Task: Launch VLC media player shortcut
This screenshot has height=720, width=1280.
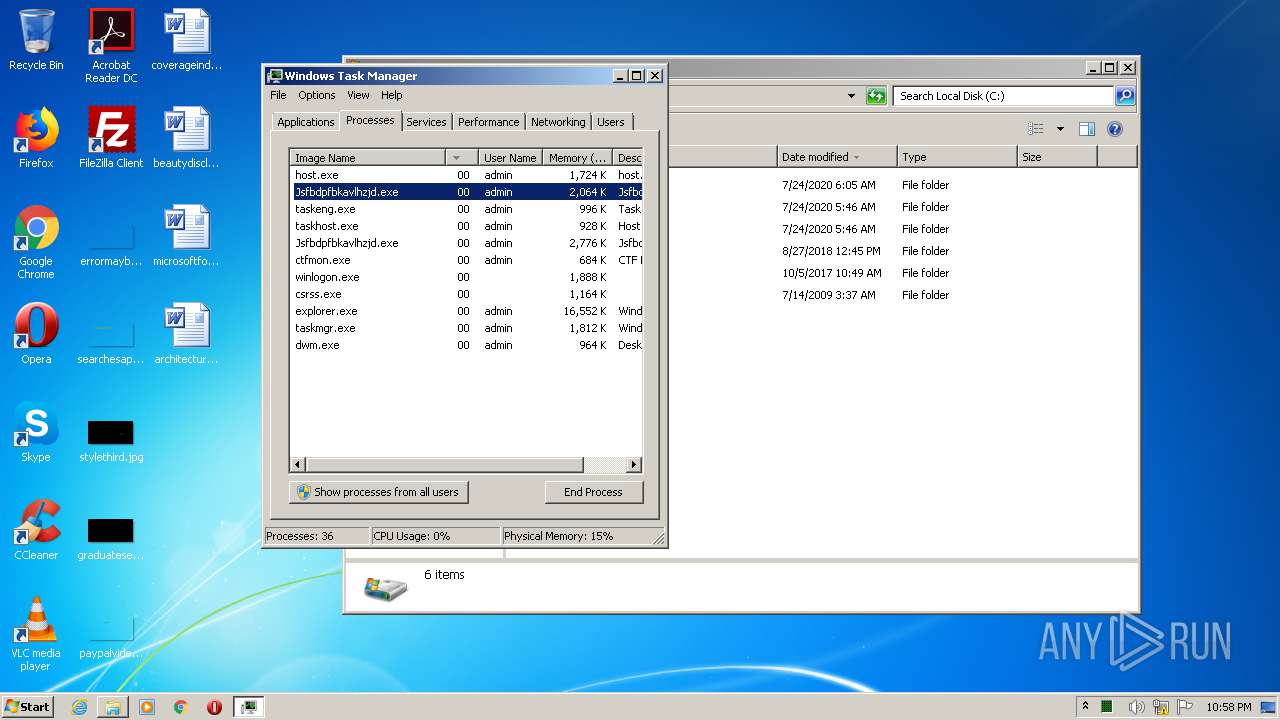Action: pyautogui.click(x=36, y=634)
